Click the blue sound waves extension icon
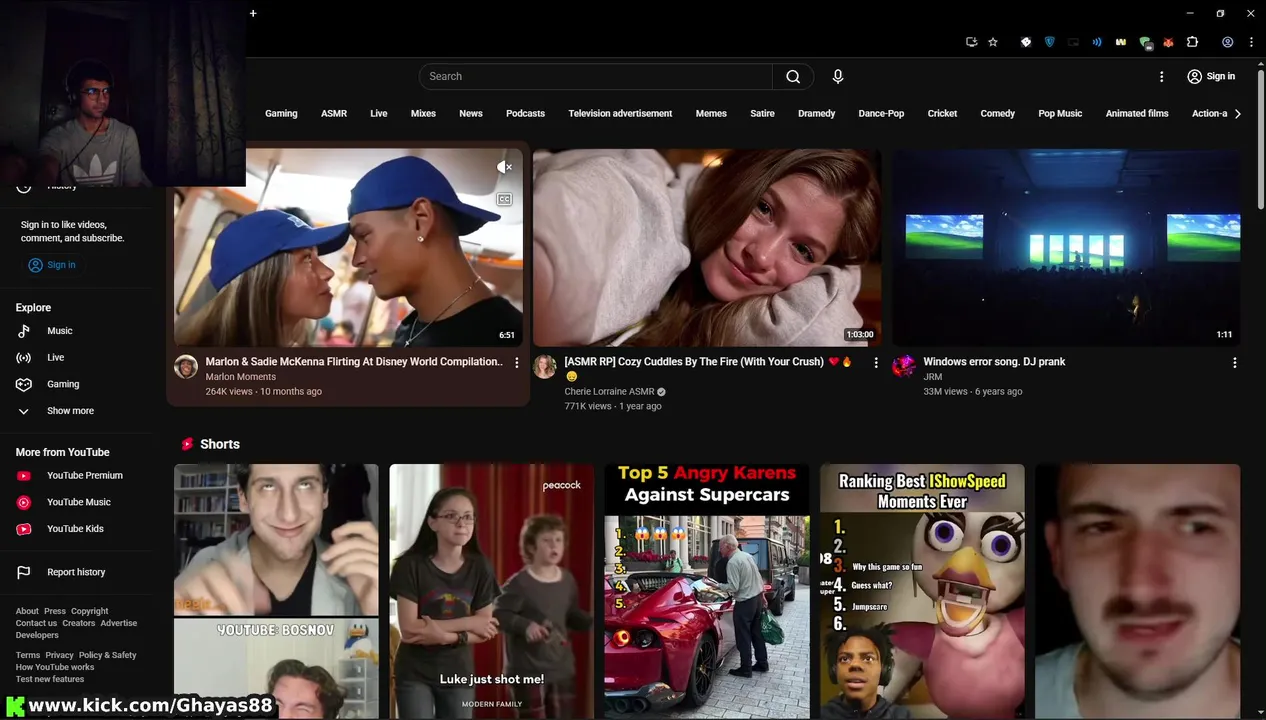Image resolution: width=1266 pixels, height=720 pixels. coord(1097,42)
